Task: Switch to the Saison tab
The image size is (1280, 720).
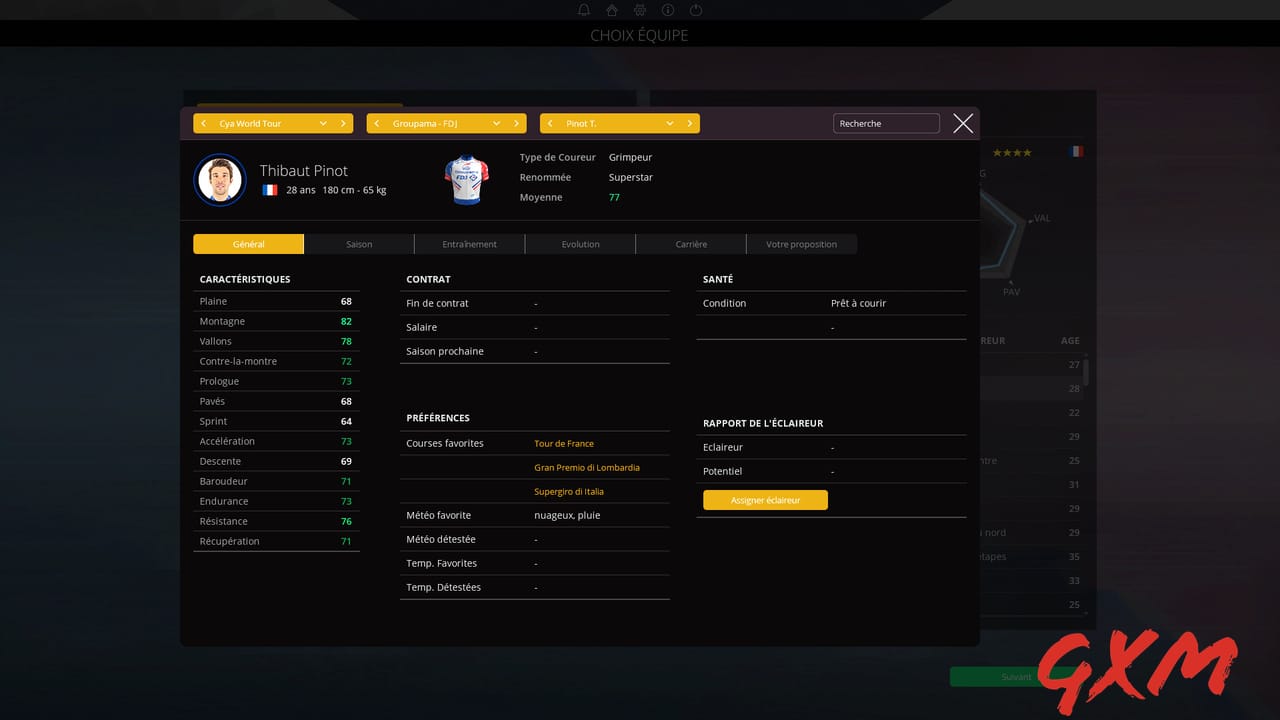Action: pos(359,243)
